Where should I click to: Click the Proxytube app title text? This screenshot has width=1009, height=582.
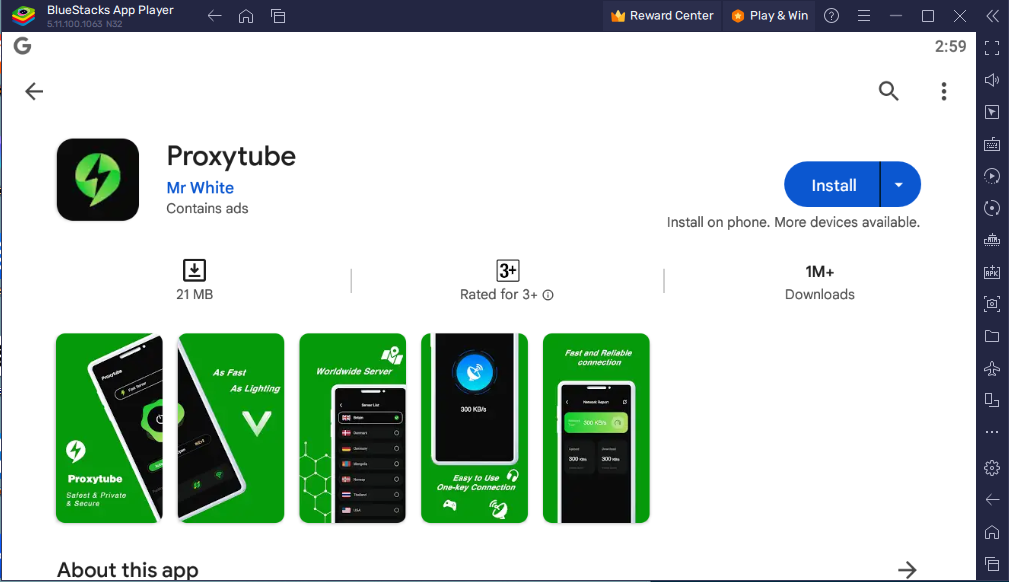pos(231,156)
